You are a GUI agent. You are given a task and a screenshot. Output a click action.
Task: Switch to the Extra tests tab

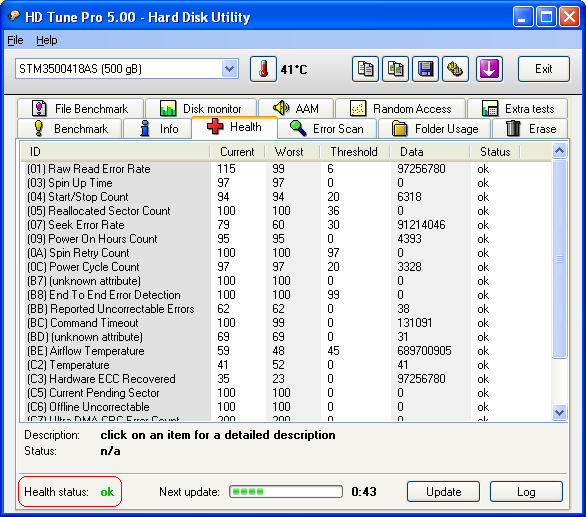coord(518,109)
